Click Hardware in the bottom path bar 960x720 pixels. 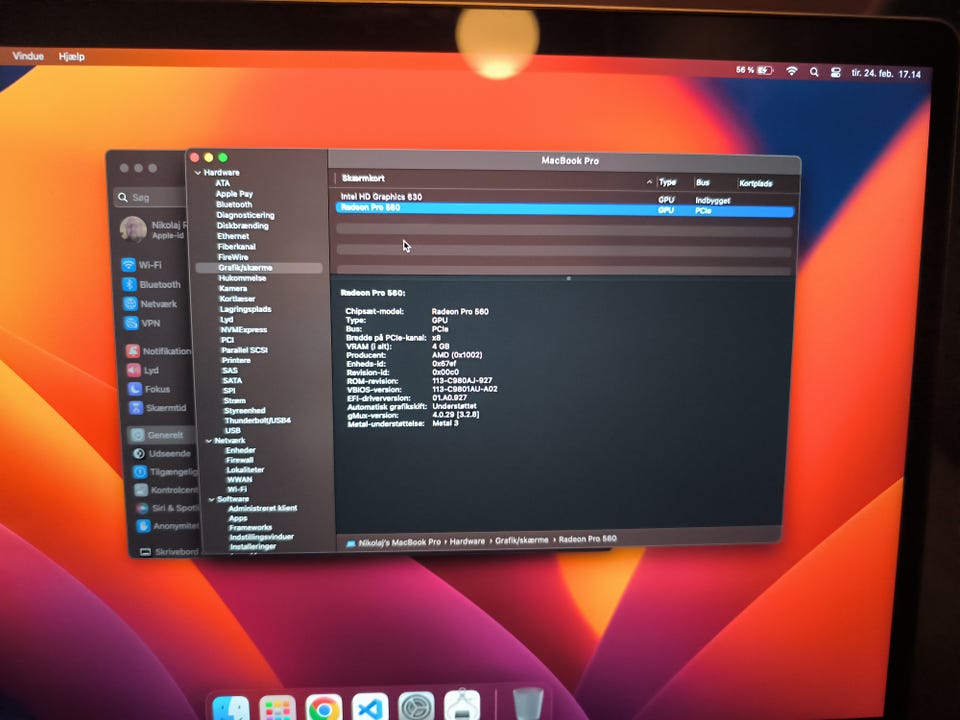tap(467, 541)
